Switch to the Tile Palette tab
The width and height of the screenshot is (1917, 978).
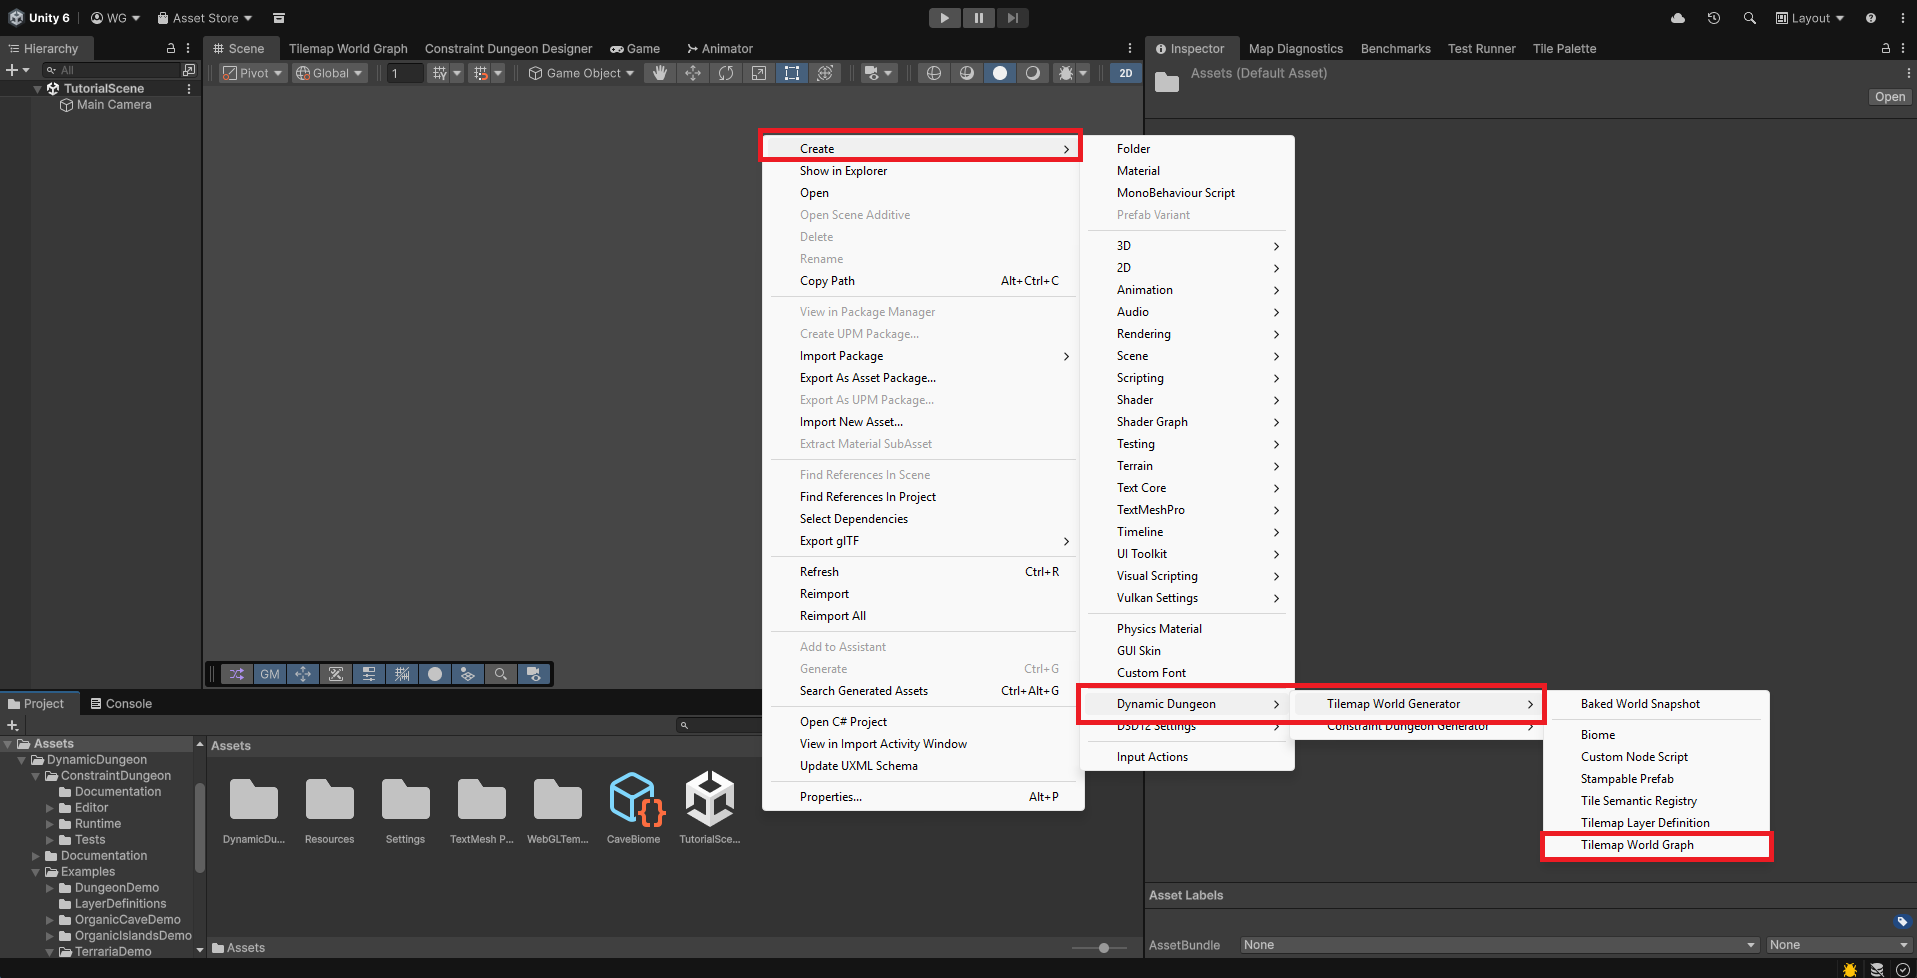[1564, 48]
